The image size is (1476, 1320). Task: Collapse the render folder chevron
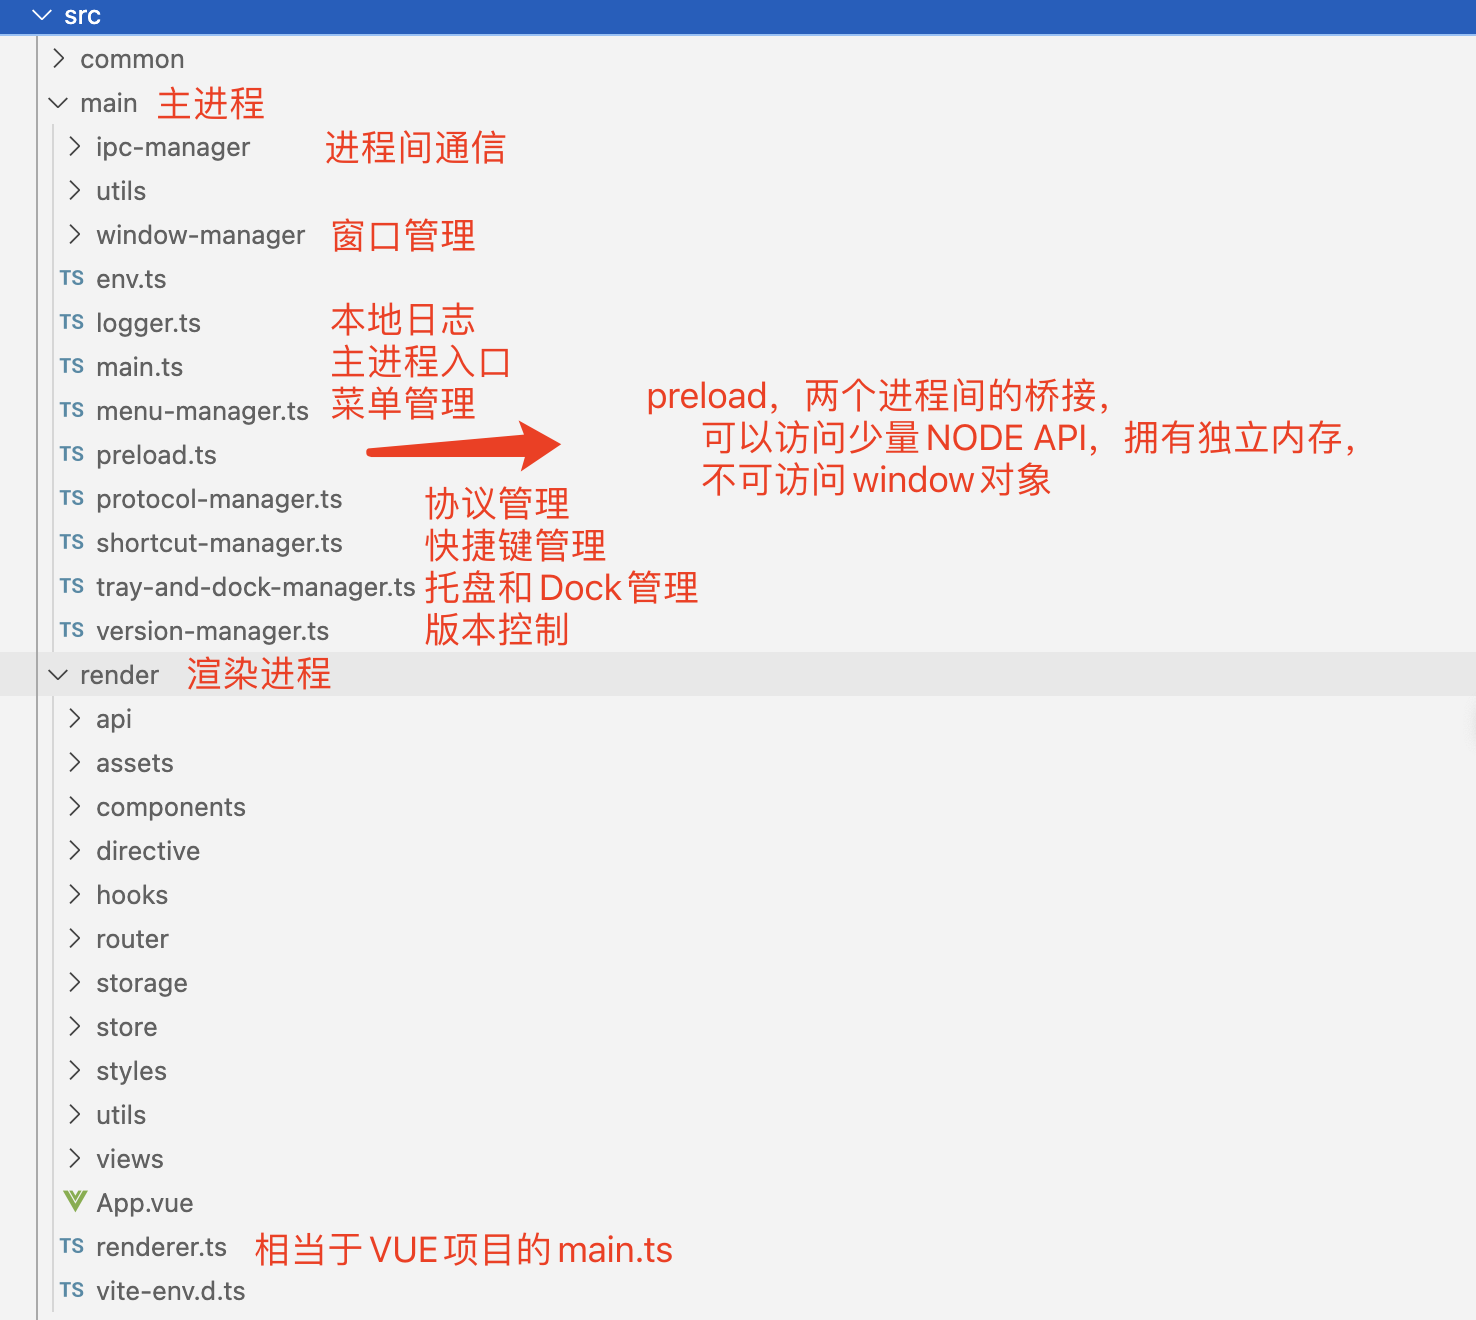(x=59, y=675)
